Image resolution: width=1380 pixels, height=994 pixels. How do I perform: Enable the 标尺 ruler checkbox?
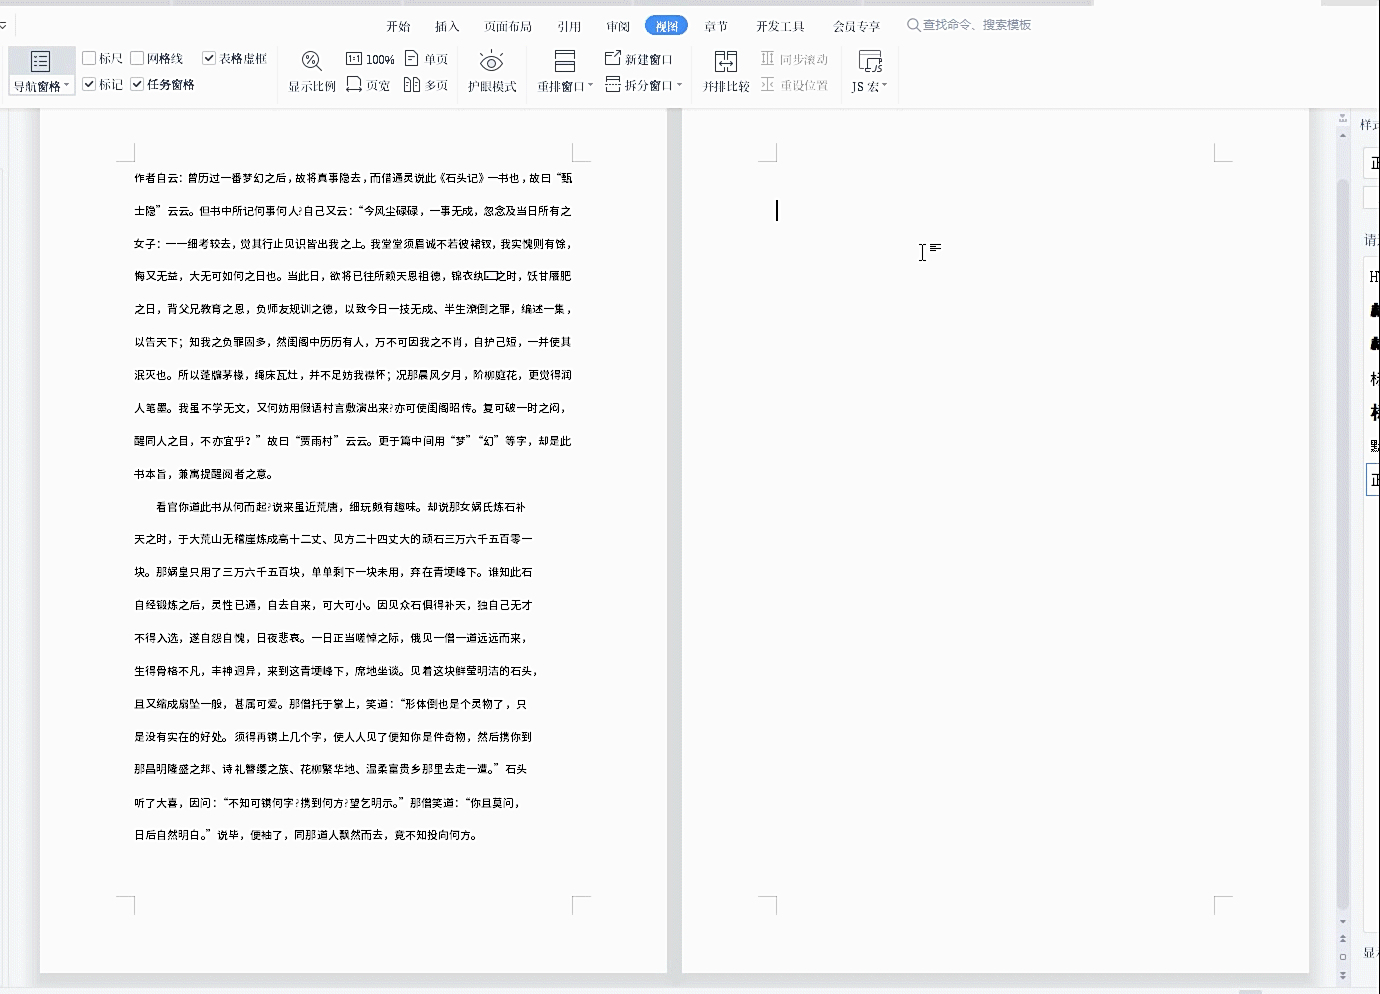click(x=89, y=58)
